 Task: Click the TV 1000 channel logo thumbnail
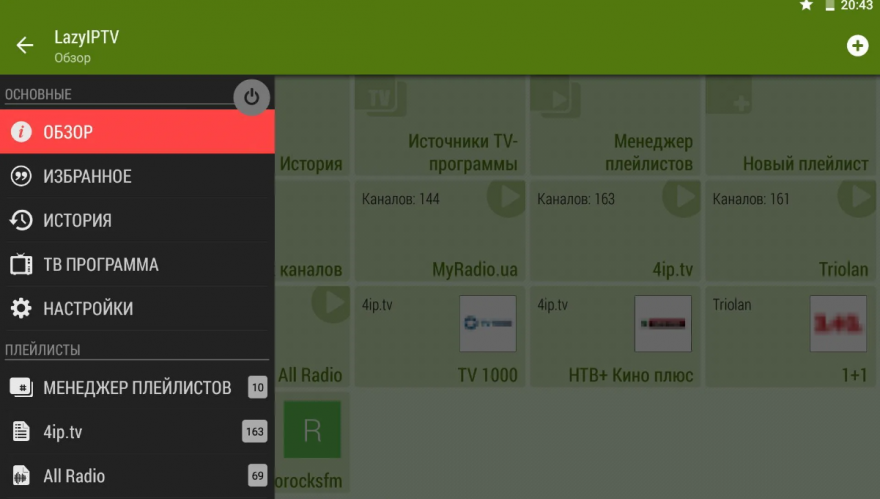point(488,323)
